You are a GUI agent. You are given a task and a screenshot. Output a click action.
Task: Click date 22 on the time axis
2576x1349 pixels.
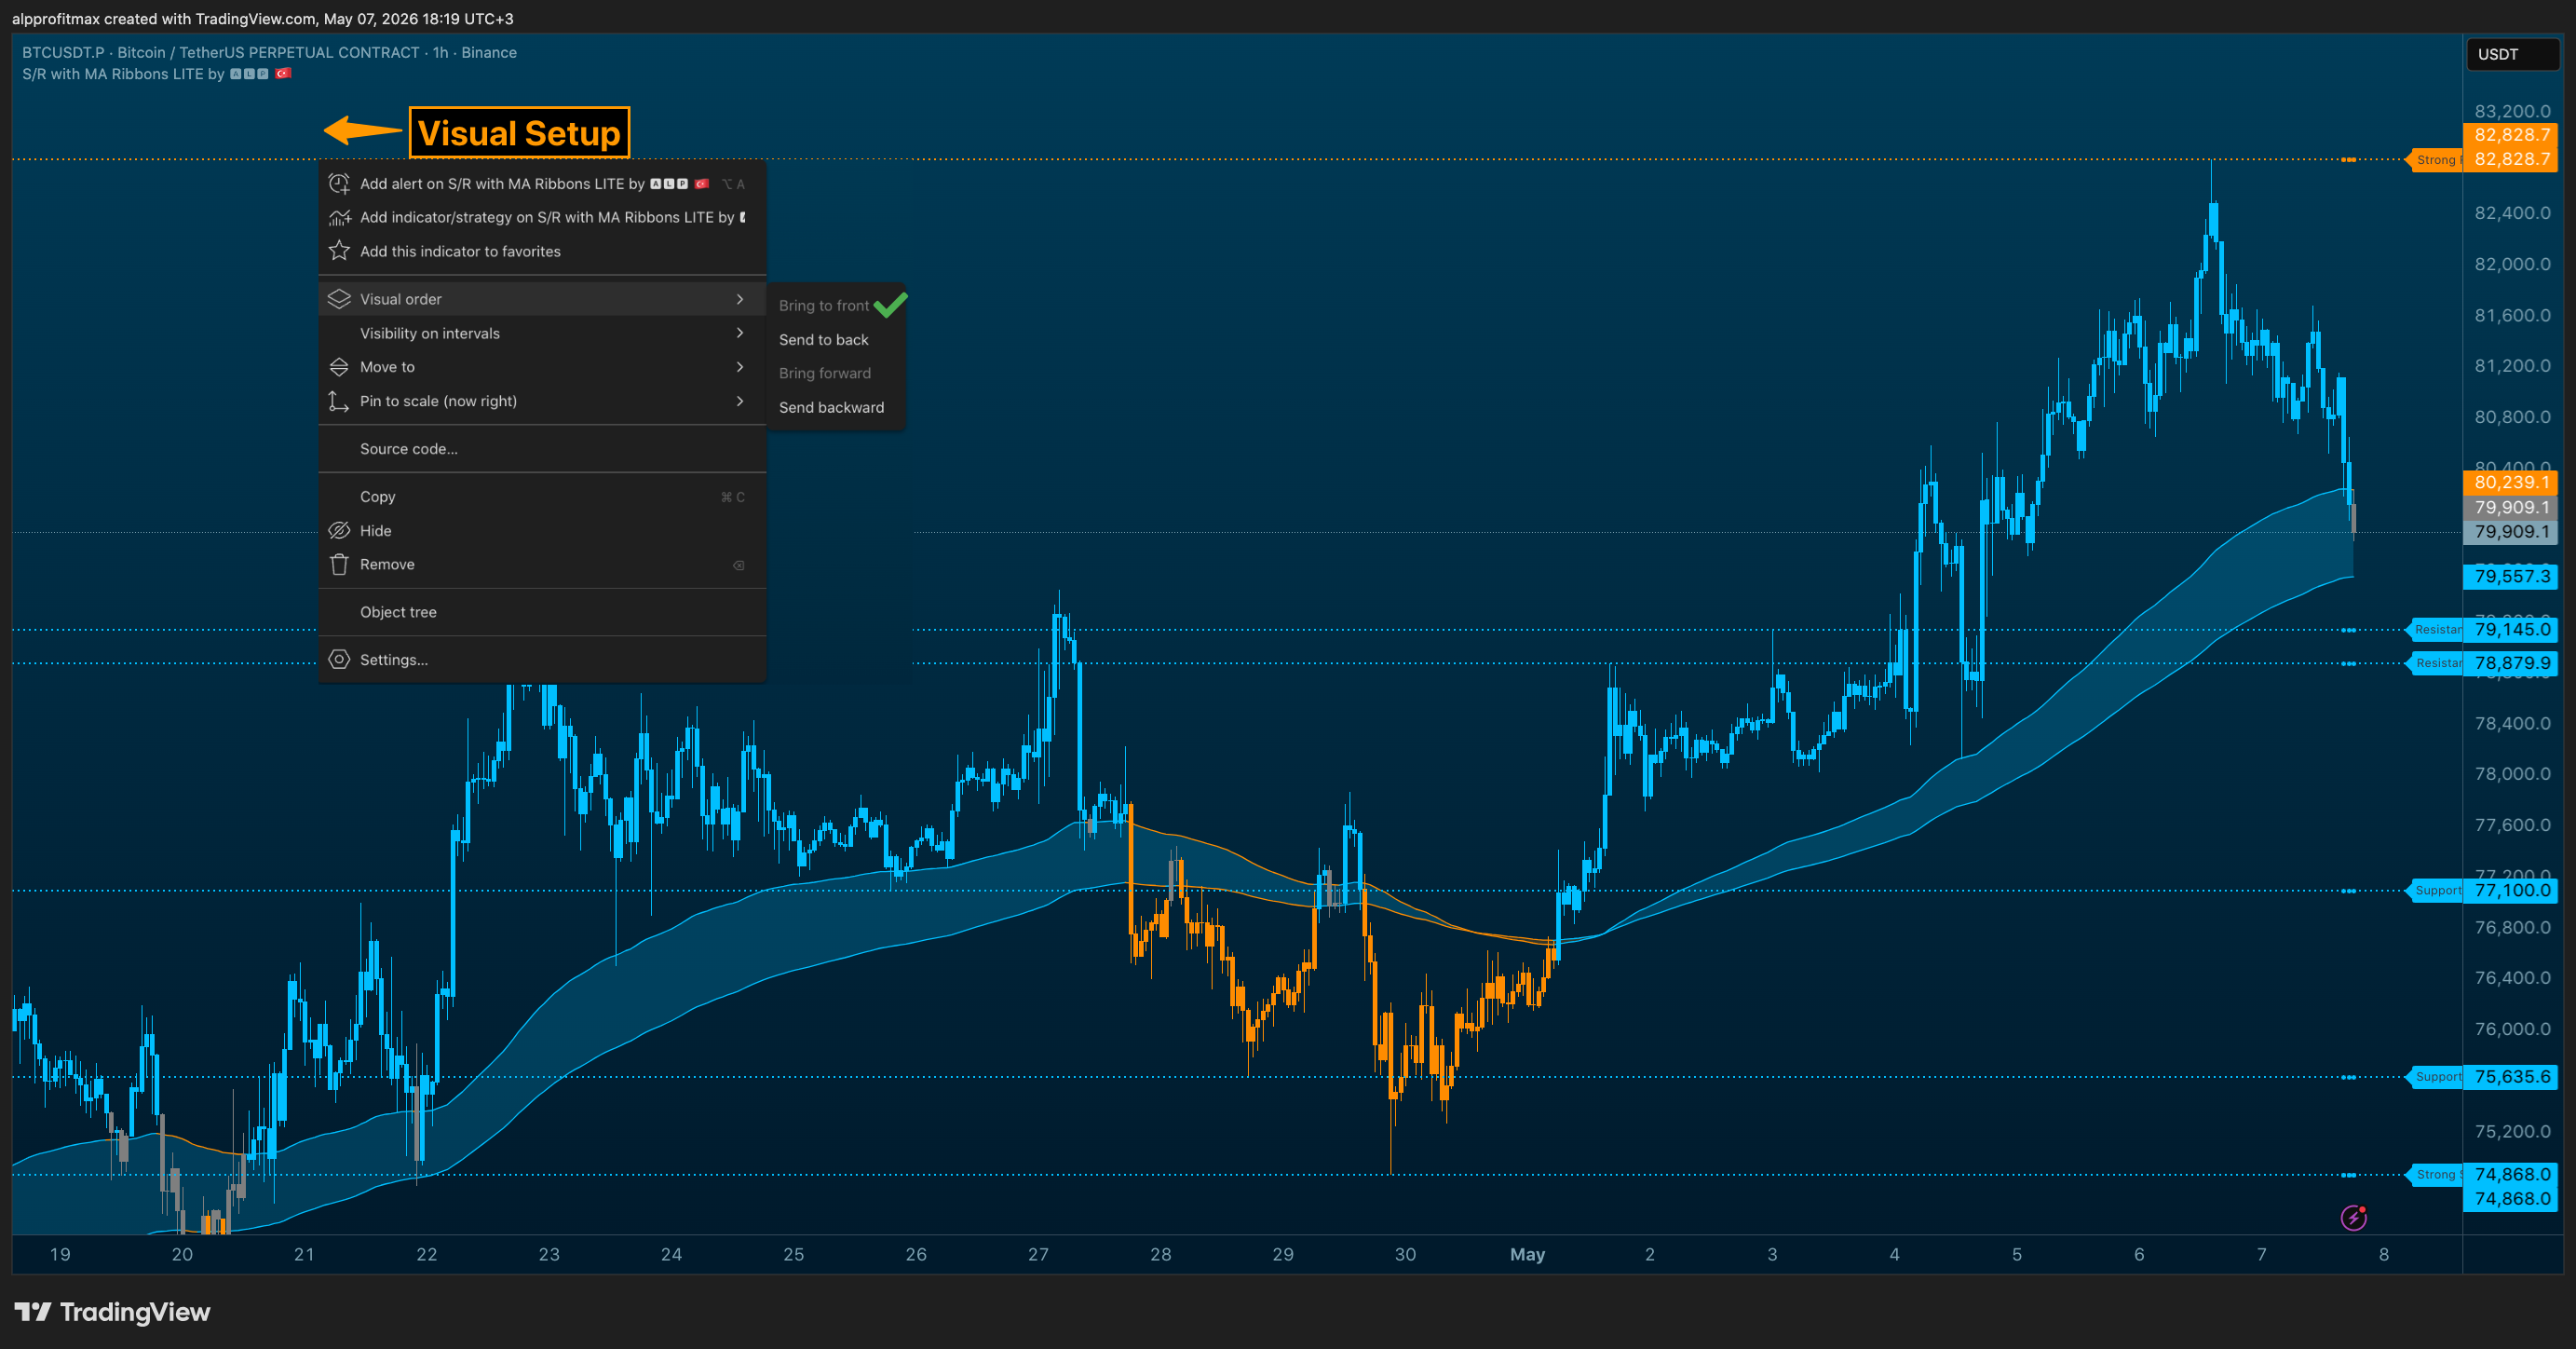pyautogui.click(x=426, y=1254)
